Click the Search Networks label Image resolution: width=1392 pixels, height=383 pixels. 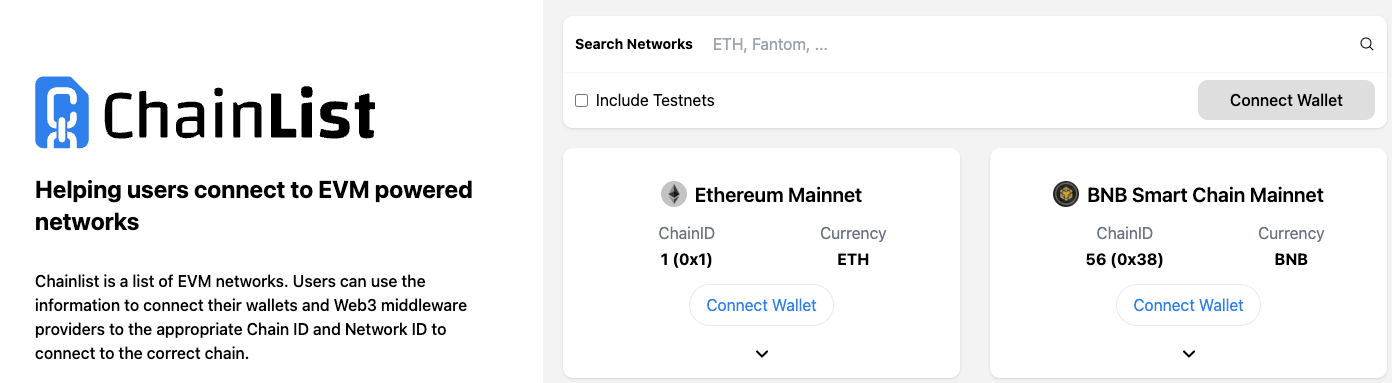(634, 44)
